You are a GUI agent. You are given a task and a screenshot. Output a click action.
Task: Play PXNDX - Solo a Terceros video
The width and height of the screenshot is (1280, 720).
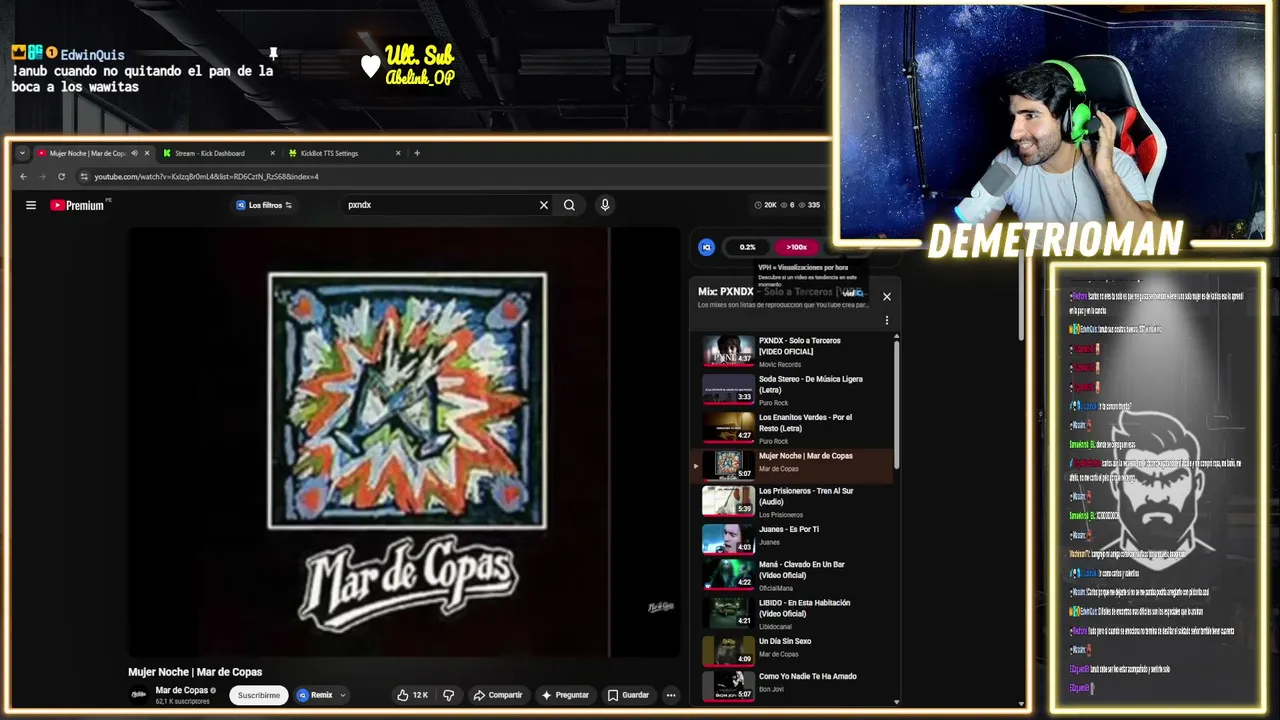(795, 352)
